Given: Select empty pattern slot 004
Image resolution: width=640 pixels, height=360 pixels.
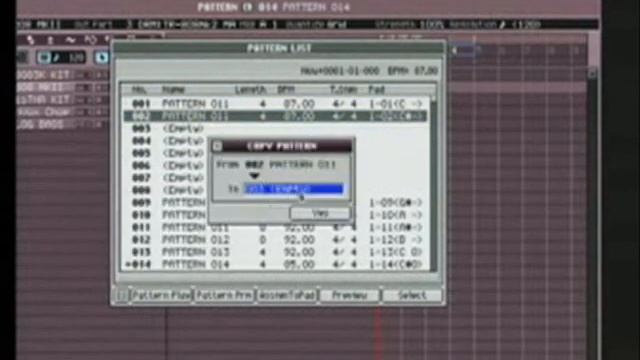Looking at the screenshot, I should 167,141.
